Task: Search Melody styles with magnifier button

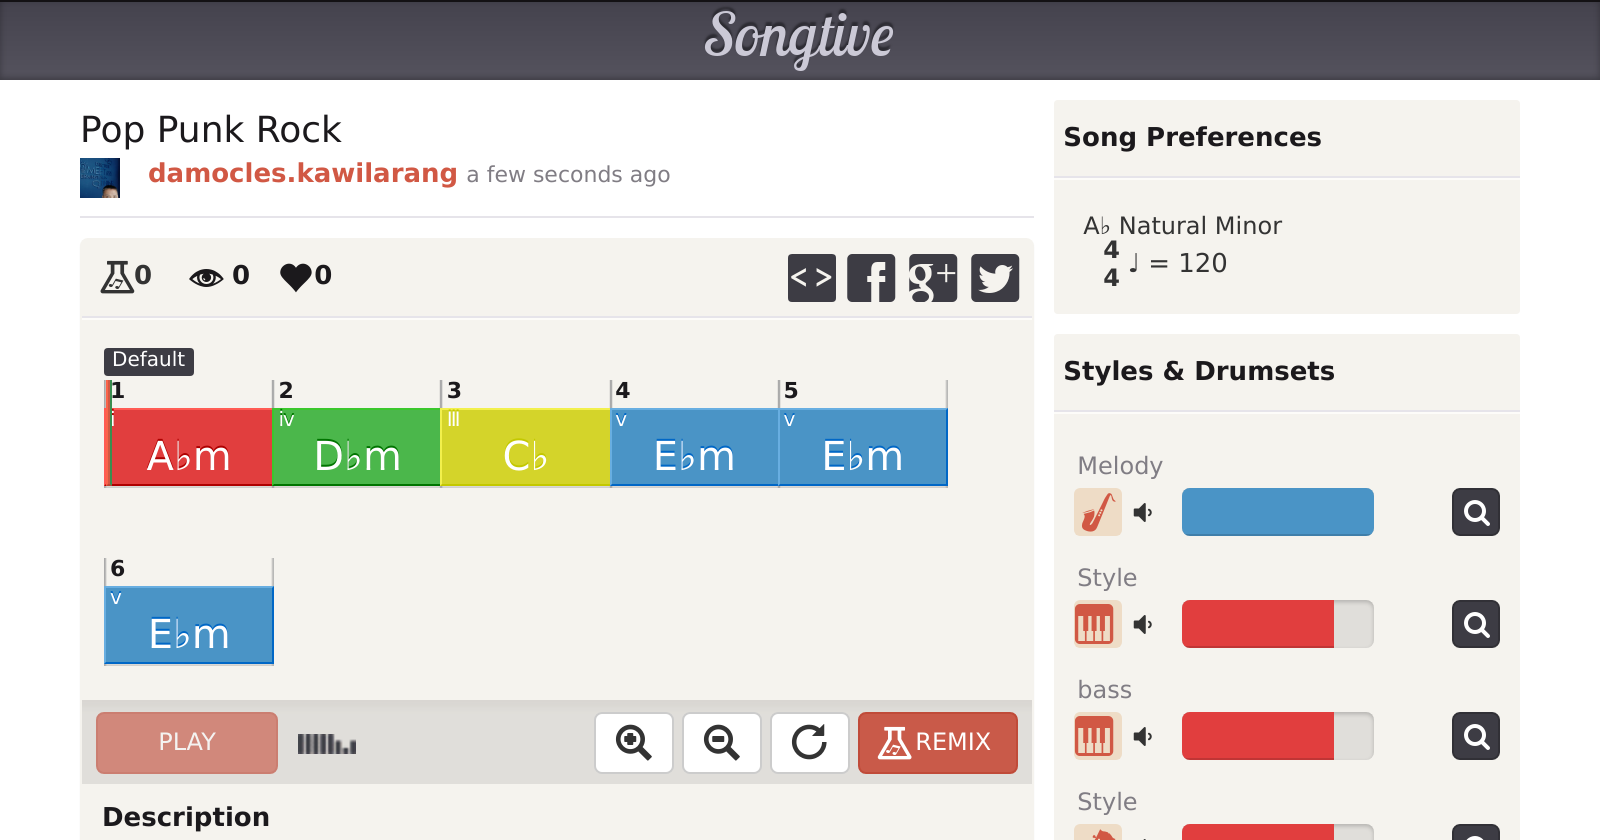Action: 1476,512
